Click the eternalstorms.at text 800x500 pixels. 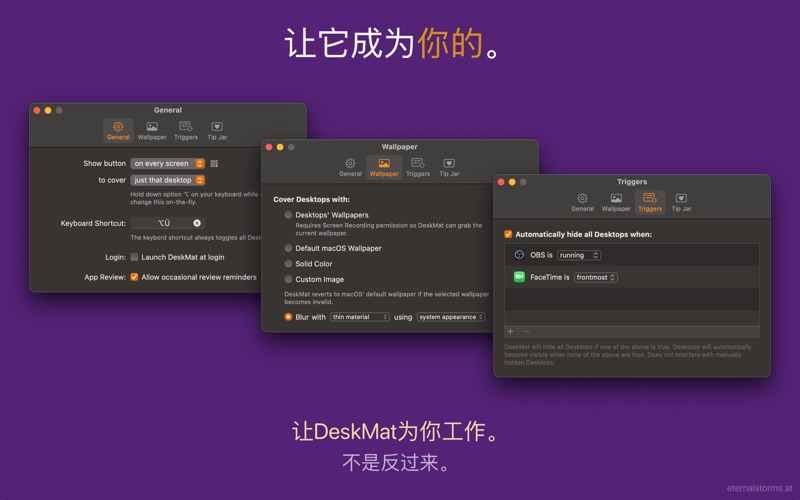click(760, 488)
